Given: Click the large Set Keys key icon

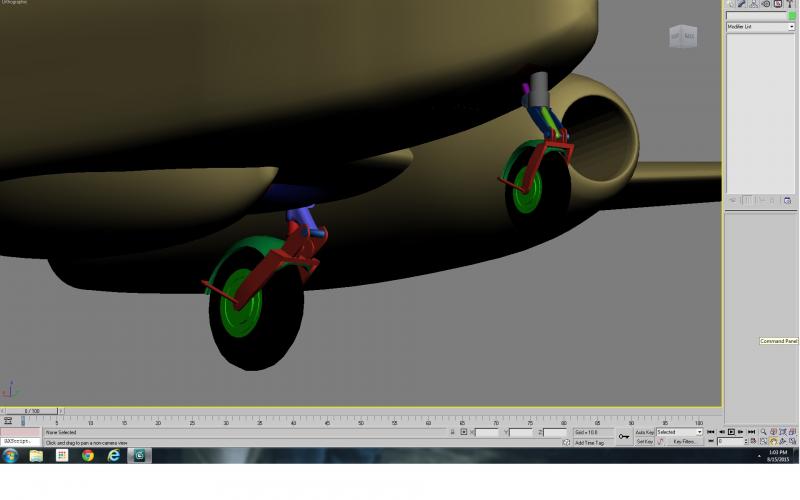Looking at the screenshot, I should click(x=623, y=437).
